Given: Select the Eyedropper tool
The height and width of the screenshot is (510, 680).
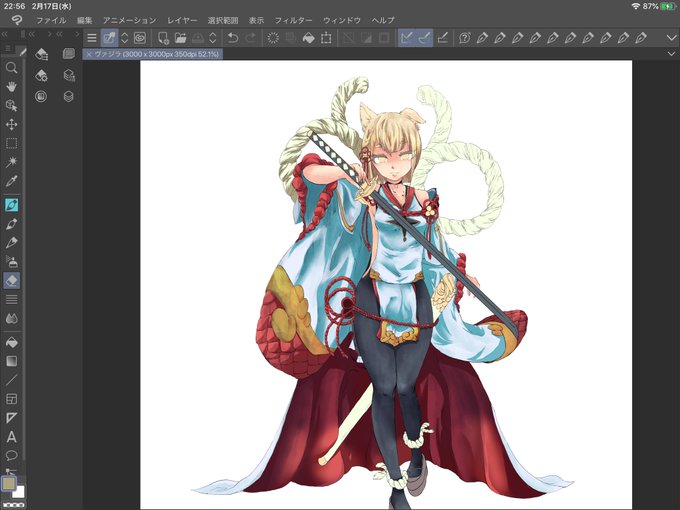Looking at the screenshot, I should 11,181.
